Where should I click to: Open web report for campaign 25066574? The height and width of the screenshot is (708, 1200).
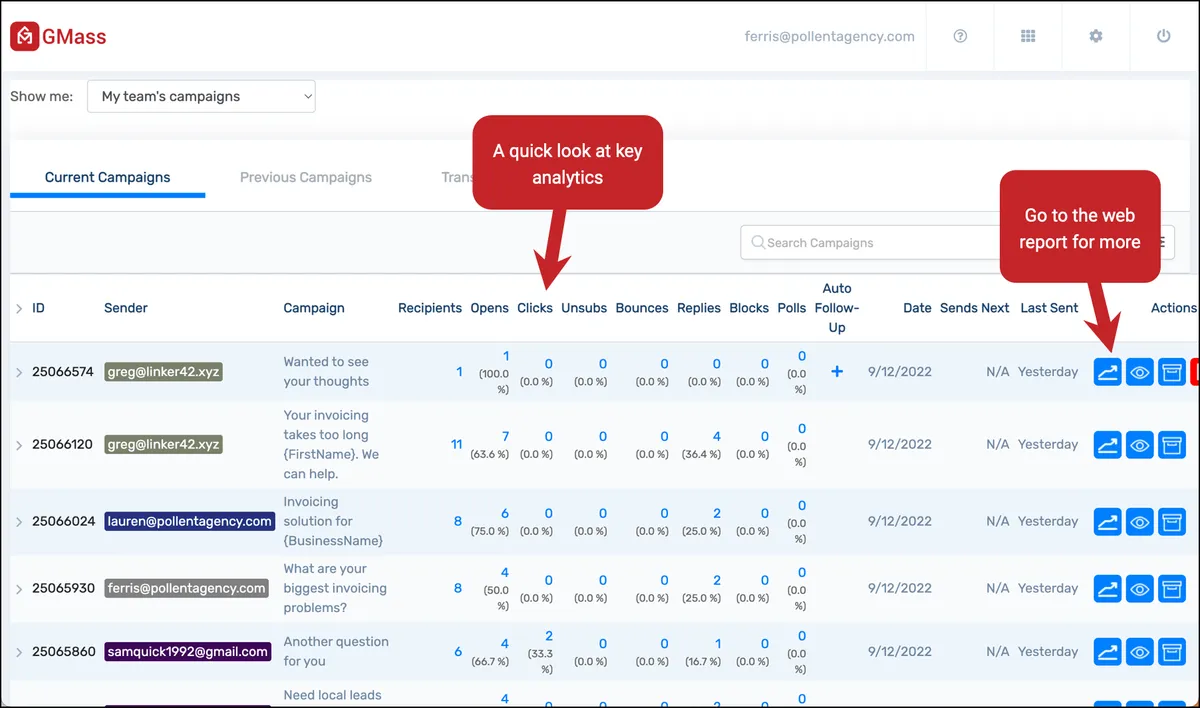1107,372
